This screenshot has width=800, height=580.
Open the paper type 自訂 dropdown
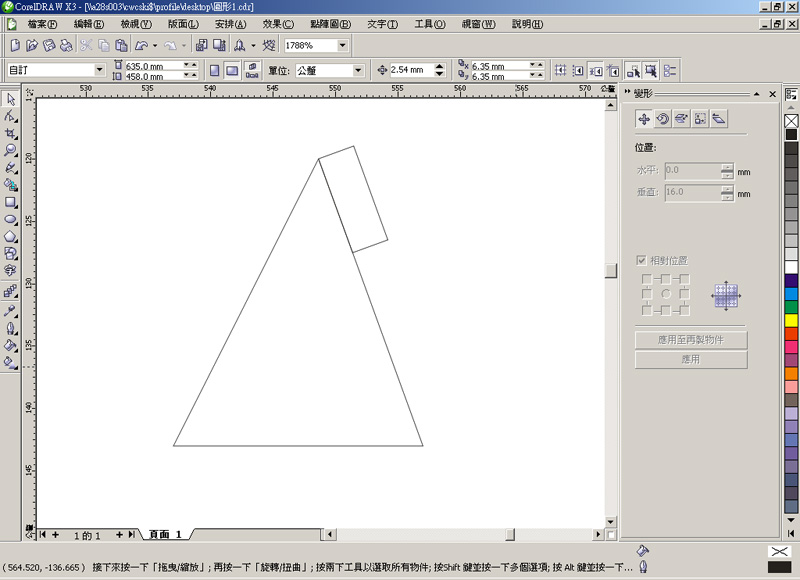(x=99, y=70)
